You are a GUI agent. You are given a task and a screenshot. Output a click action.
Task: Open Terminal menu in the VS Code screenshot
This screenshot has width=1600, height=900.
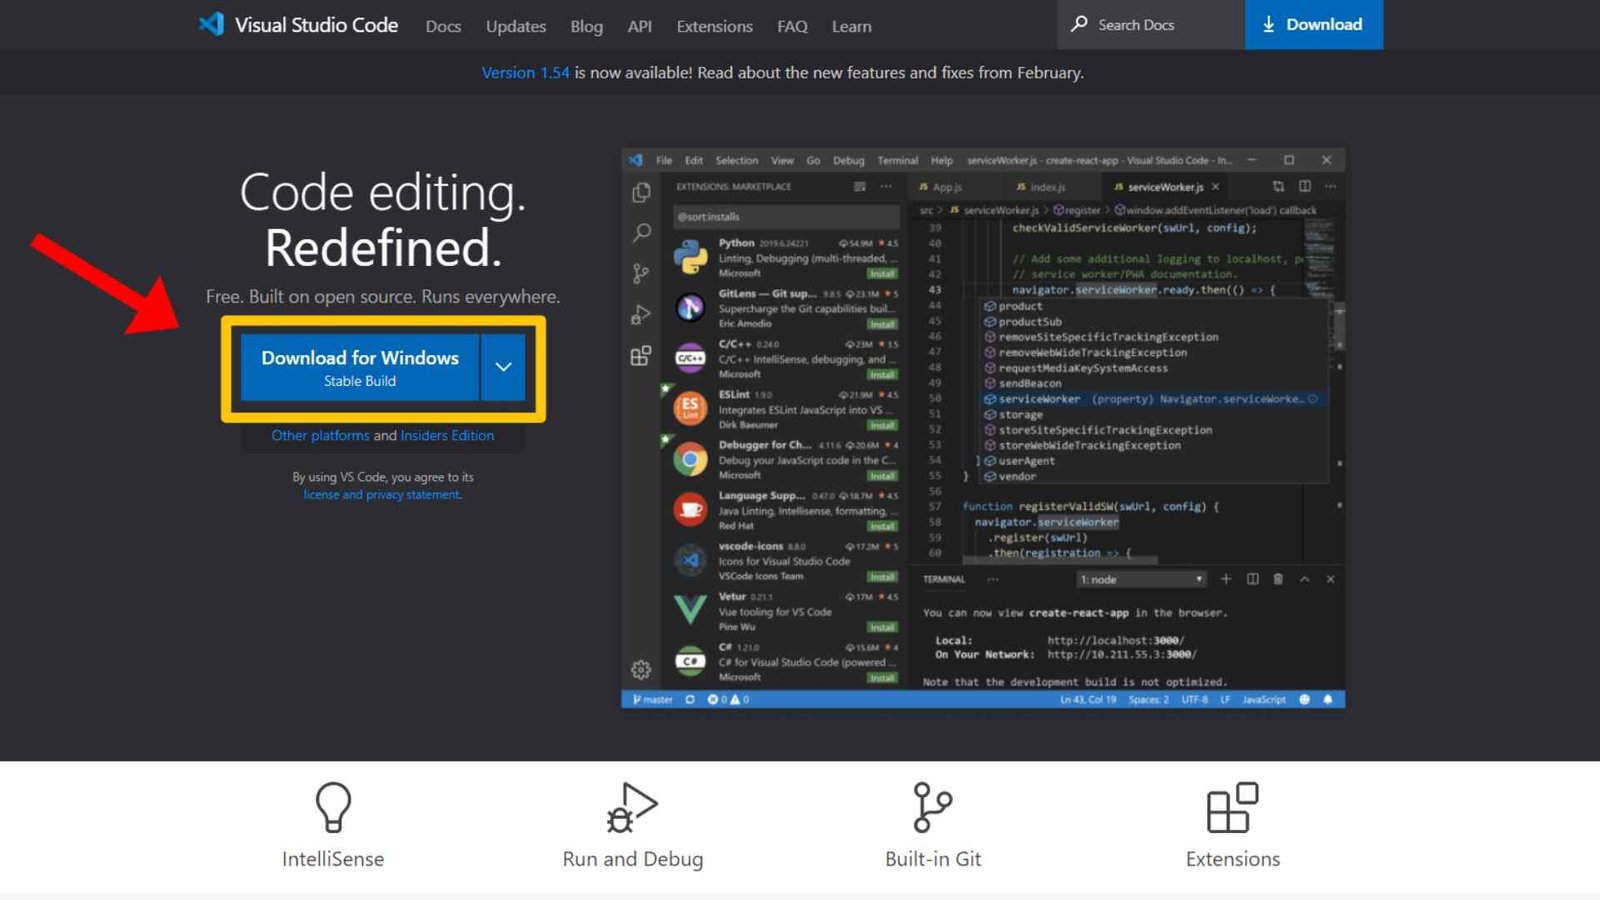pyautogui.click(x=897, y=160)
